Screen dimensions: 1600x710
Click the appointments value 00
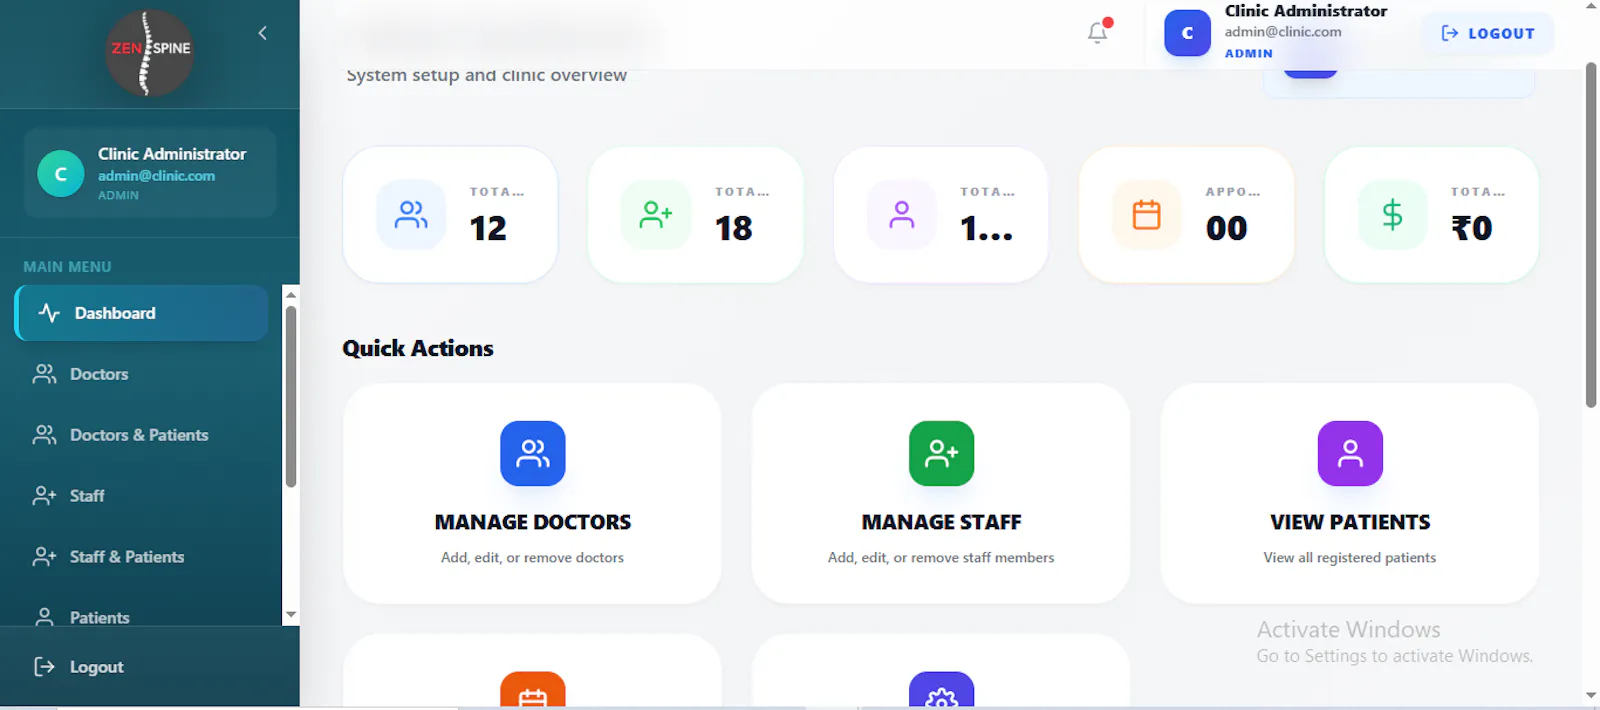tap(1226, 228)
